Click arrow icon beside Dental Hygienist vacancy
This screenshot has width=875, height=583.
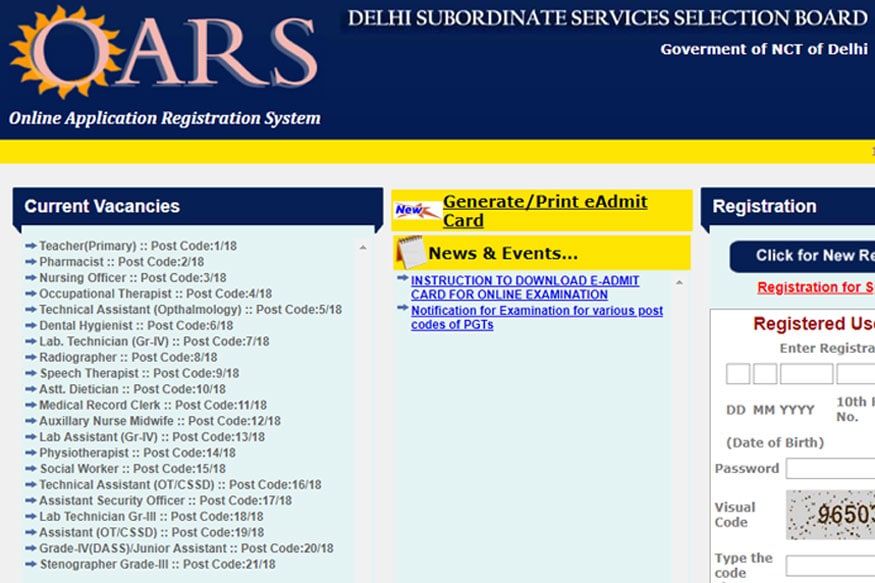coord(31,325)
